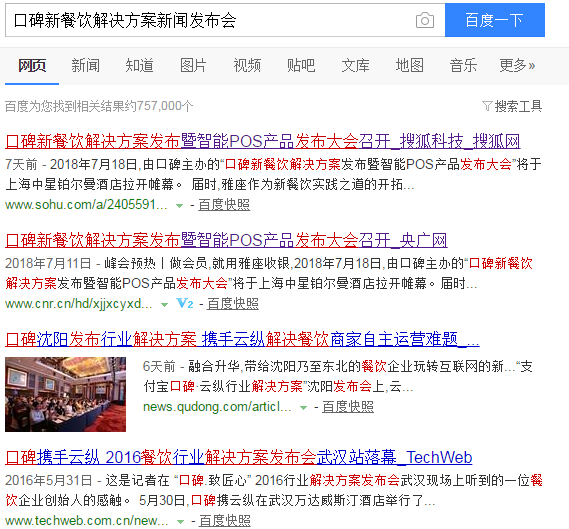Open the 口碑沈阳发布行业解决方案 result link
Image resolution: width=569 pixels, height=529 pixels.
click(242, 339)
